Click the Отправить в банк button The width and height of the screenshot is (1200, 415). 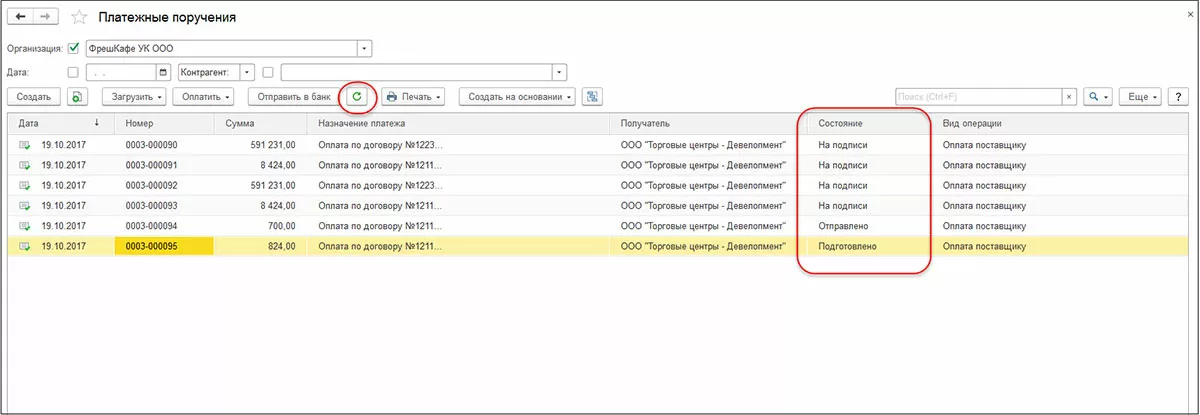(x=294, y=97)
